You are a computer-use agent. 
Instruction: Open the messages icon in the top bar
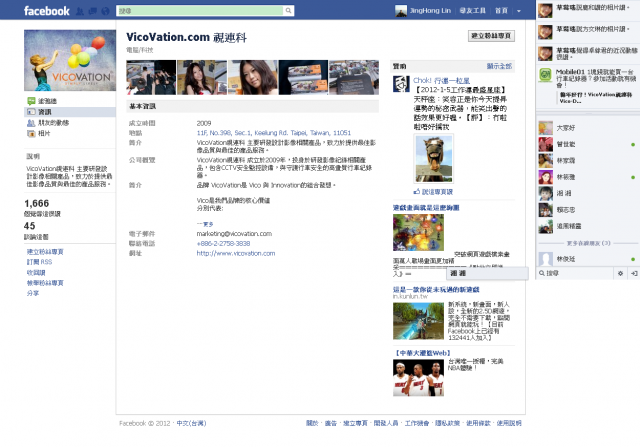coord(93,11)
